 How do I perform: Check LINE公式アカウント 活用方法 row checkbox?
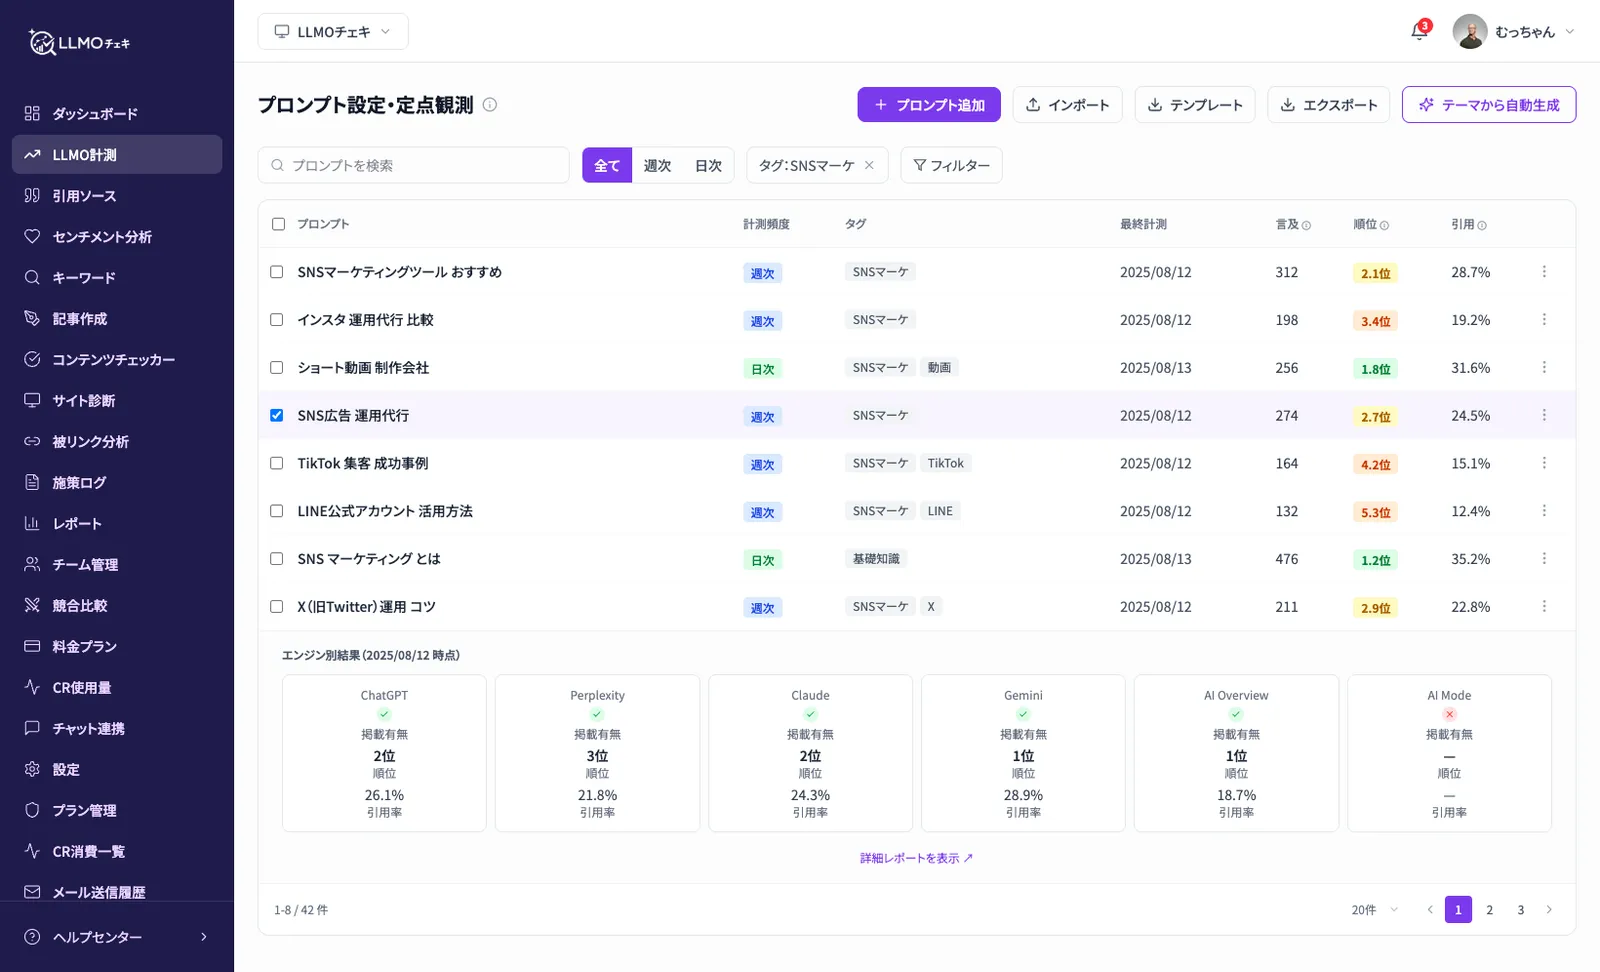pyautogui.click(x=277, y=511)
